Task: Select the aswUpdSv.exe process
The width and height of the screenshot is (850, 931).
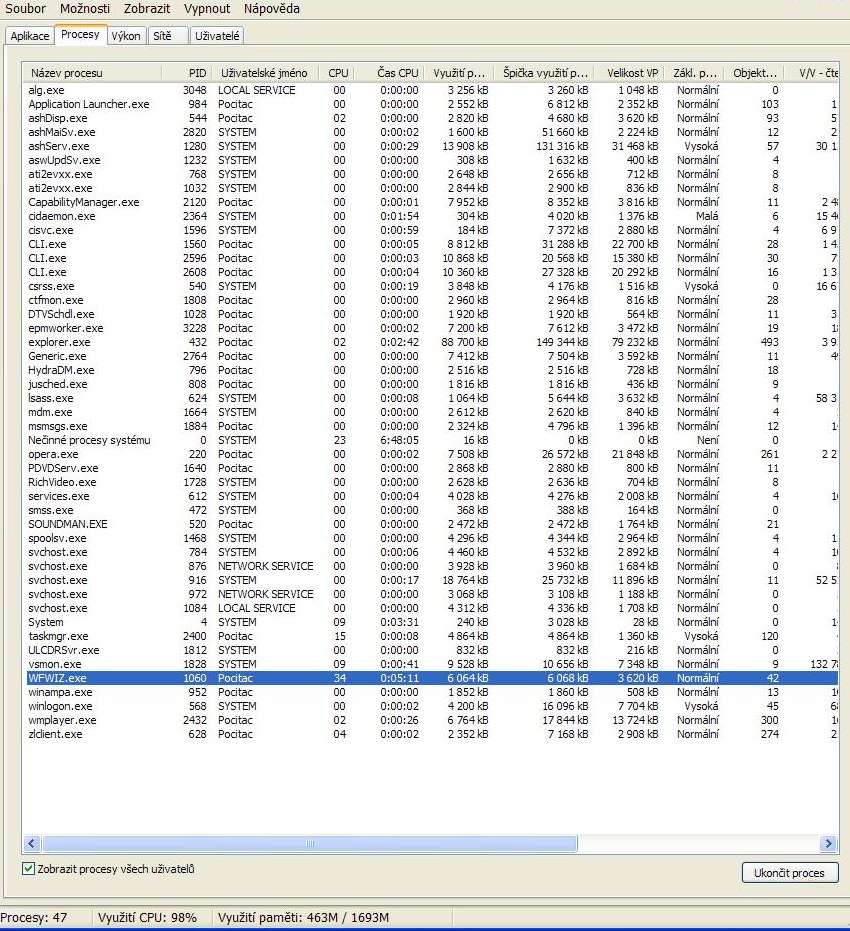Action: click(432, 160)
